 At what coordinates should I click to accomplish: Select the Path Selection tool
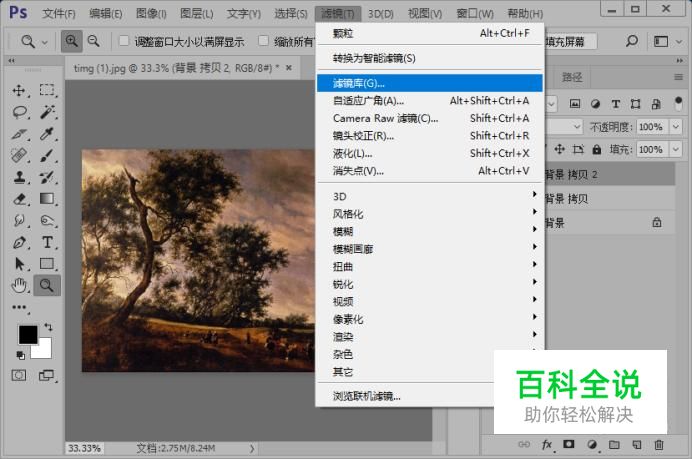click(x=19, y=264)
